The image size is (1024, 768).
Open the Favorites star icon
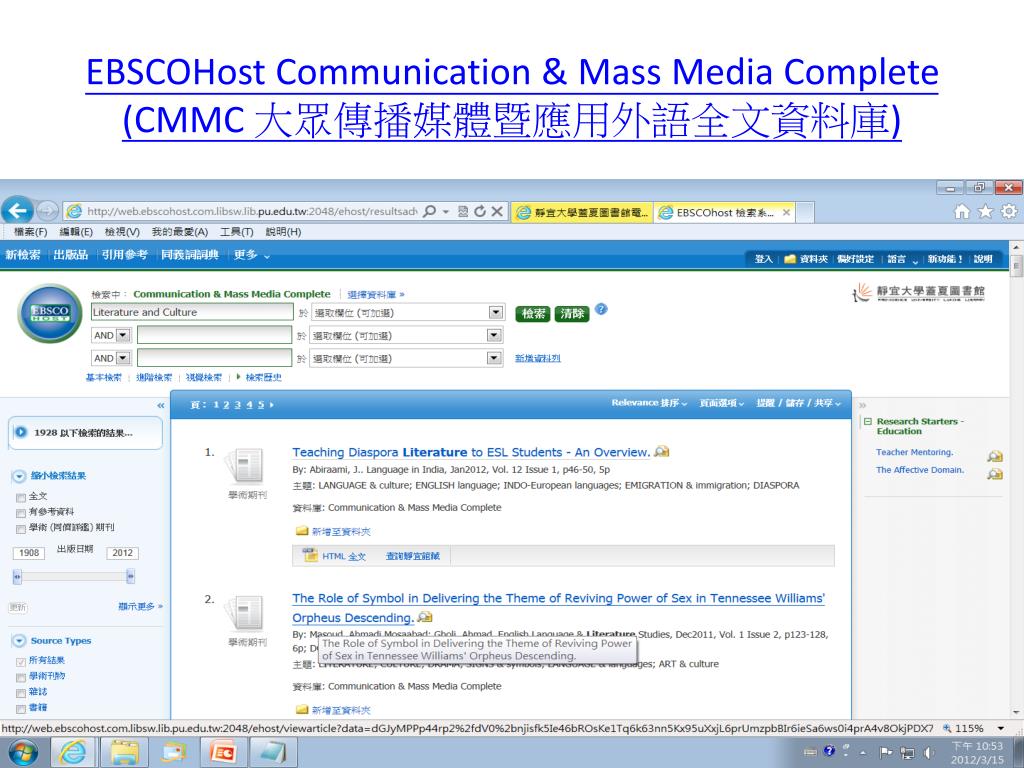(x=985, y=211)
